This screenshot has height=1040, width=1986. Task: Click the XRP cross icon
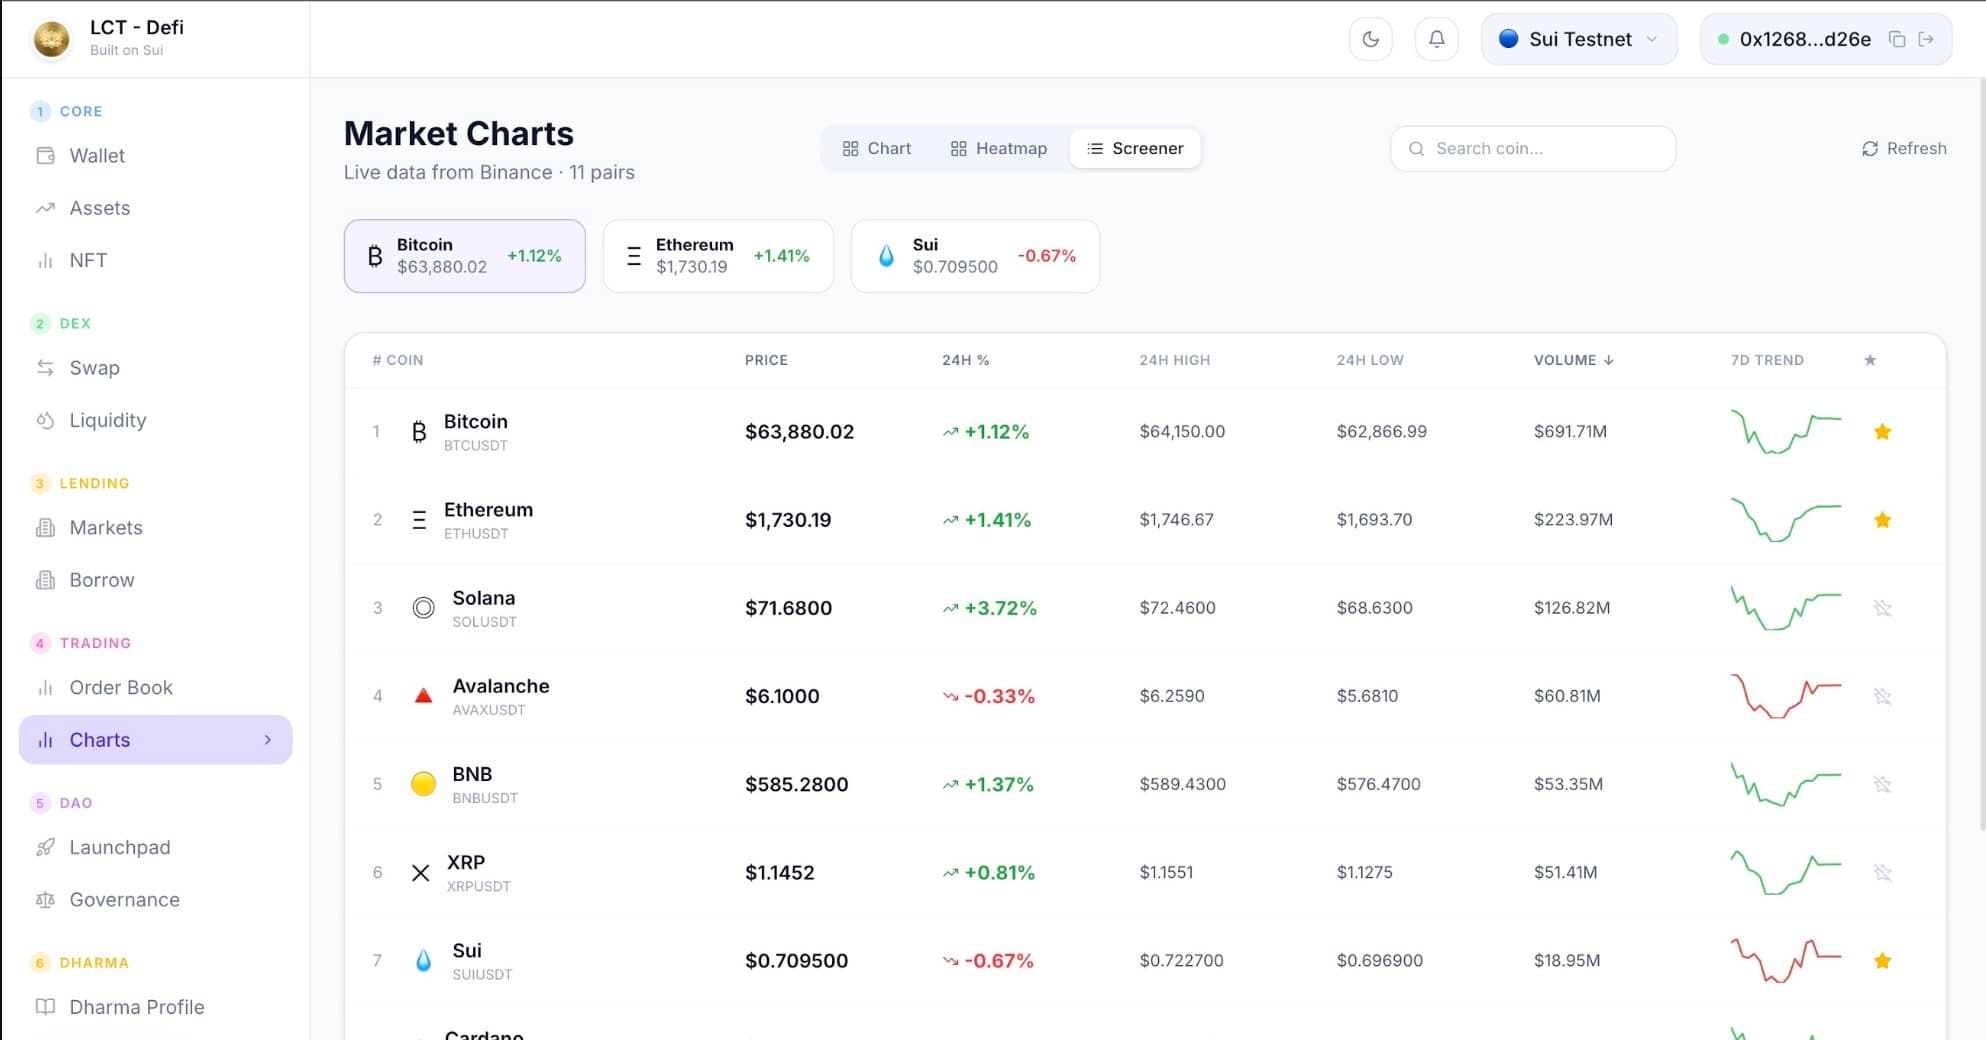pyautogui.click(x=421, y=873)
